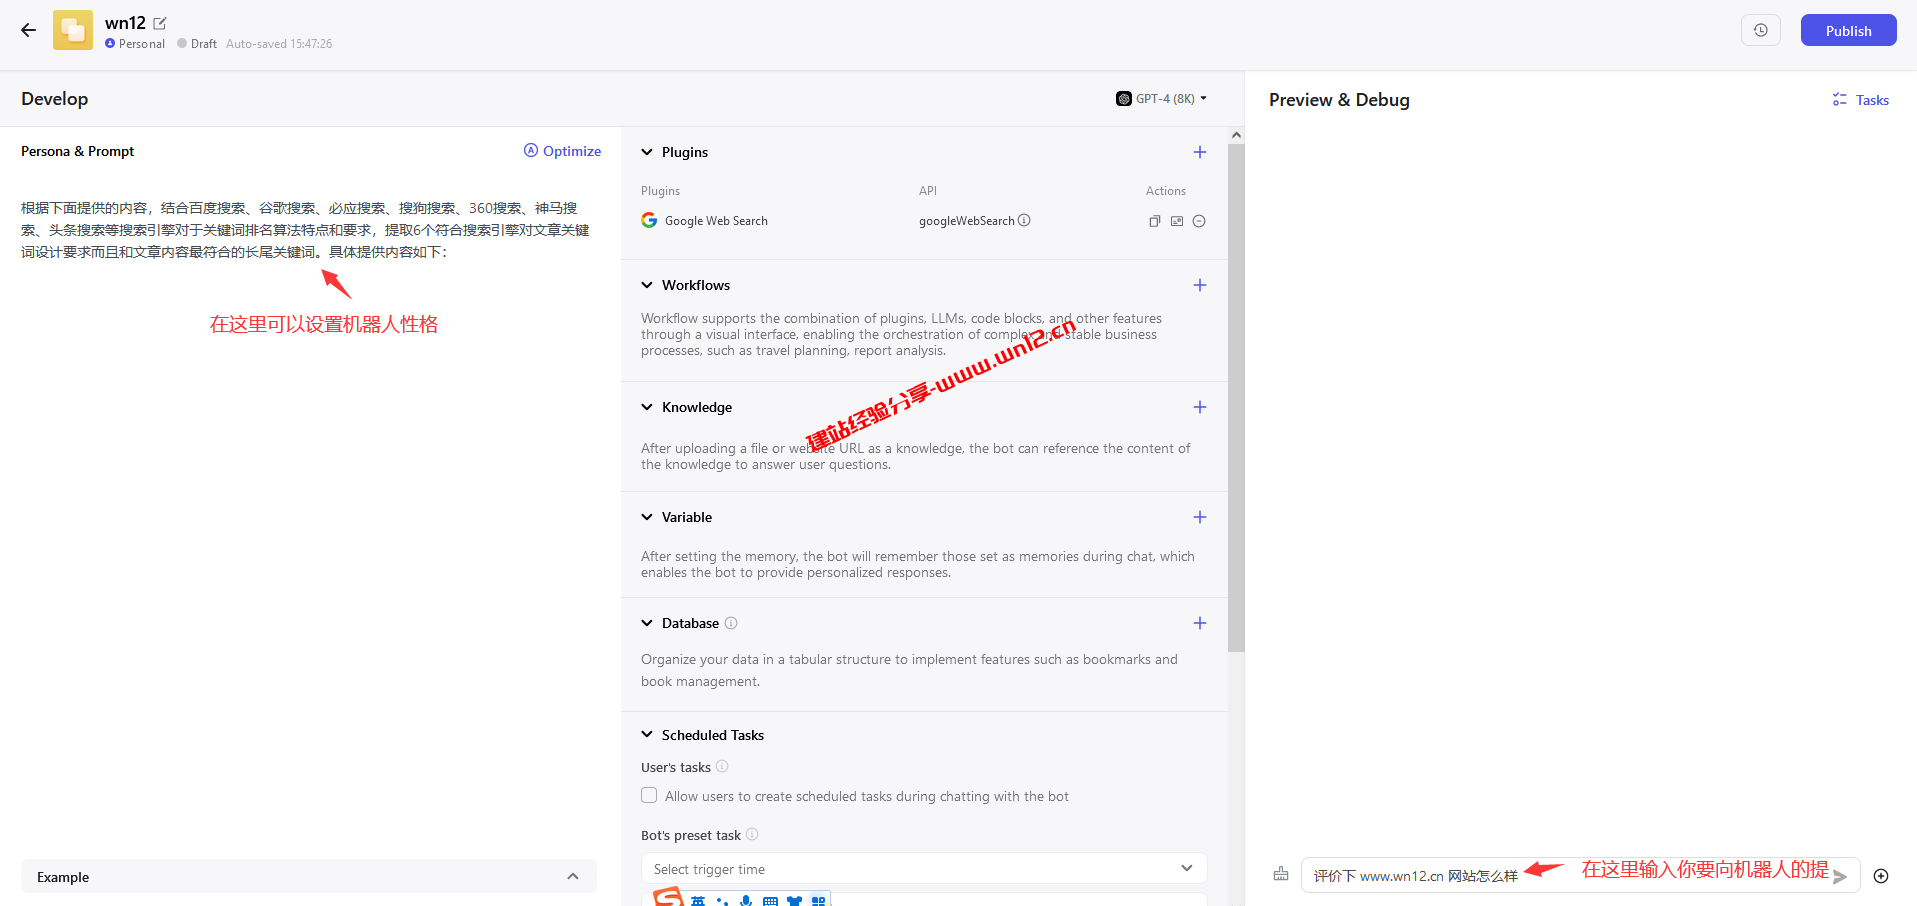The height and width of the screenshot is (906, 1917).
Task: Open the Tasks panel in Preview
Action: (x=1860, y=100)
